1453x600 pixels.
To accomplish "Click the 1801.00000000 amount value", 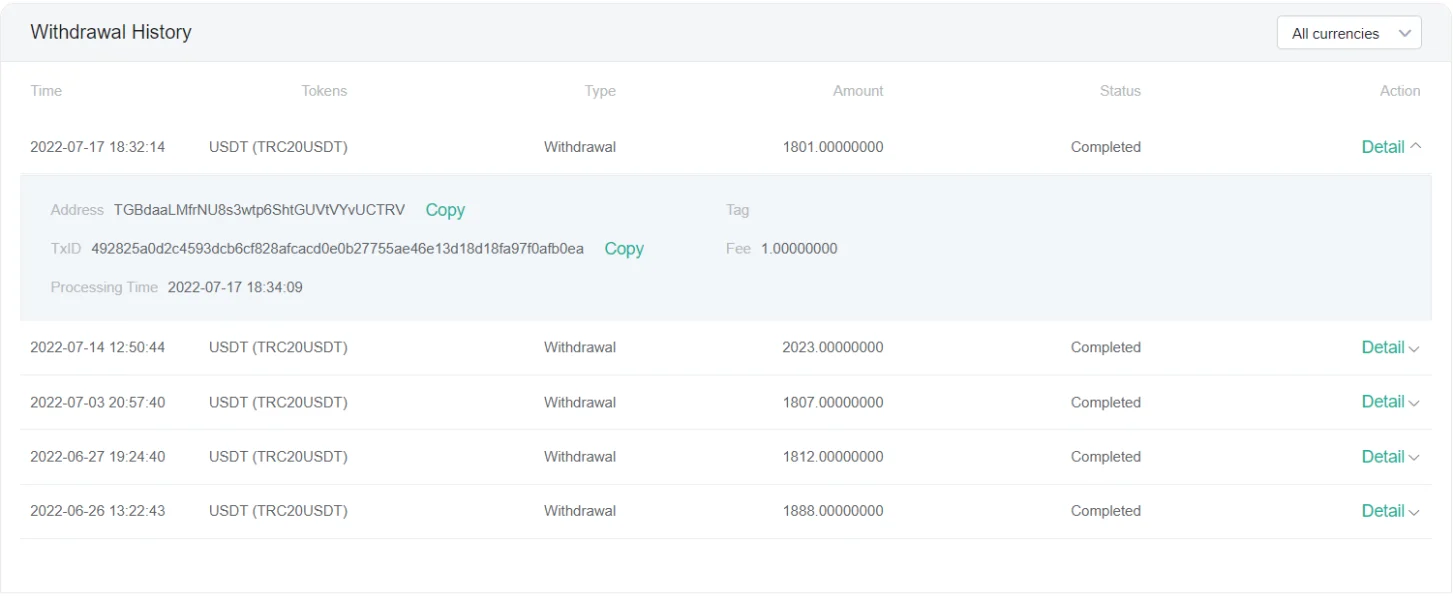I will coord(833,147).
